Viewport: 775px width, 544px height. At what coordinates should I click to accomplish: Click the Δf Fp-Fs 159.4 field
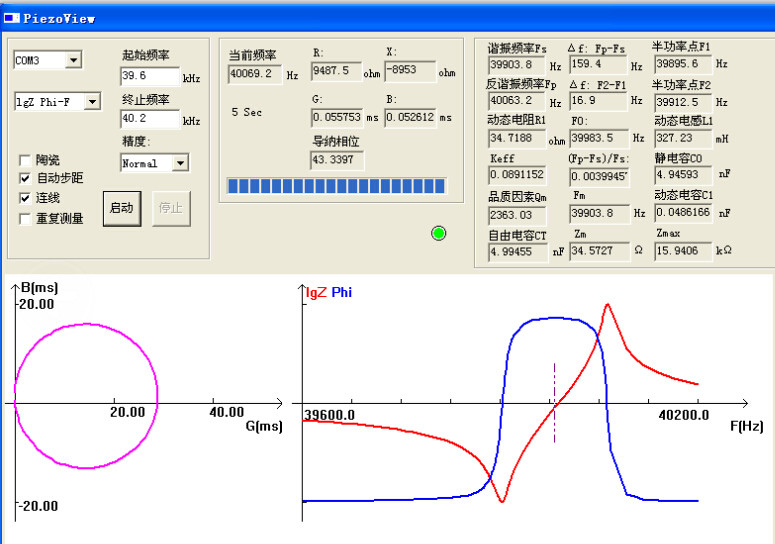point(599,64)
